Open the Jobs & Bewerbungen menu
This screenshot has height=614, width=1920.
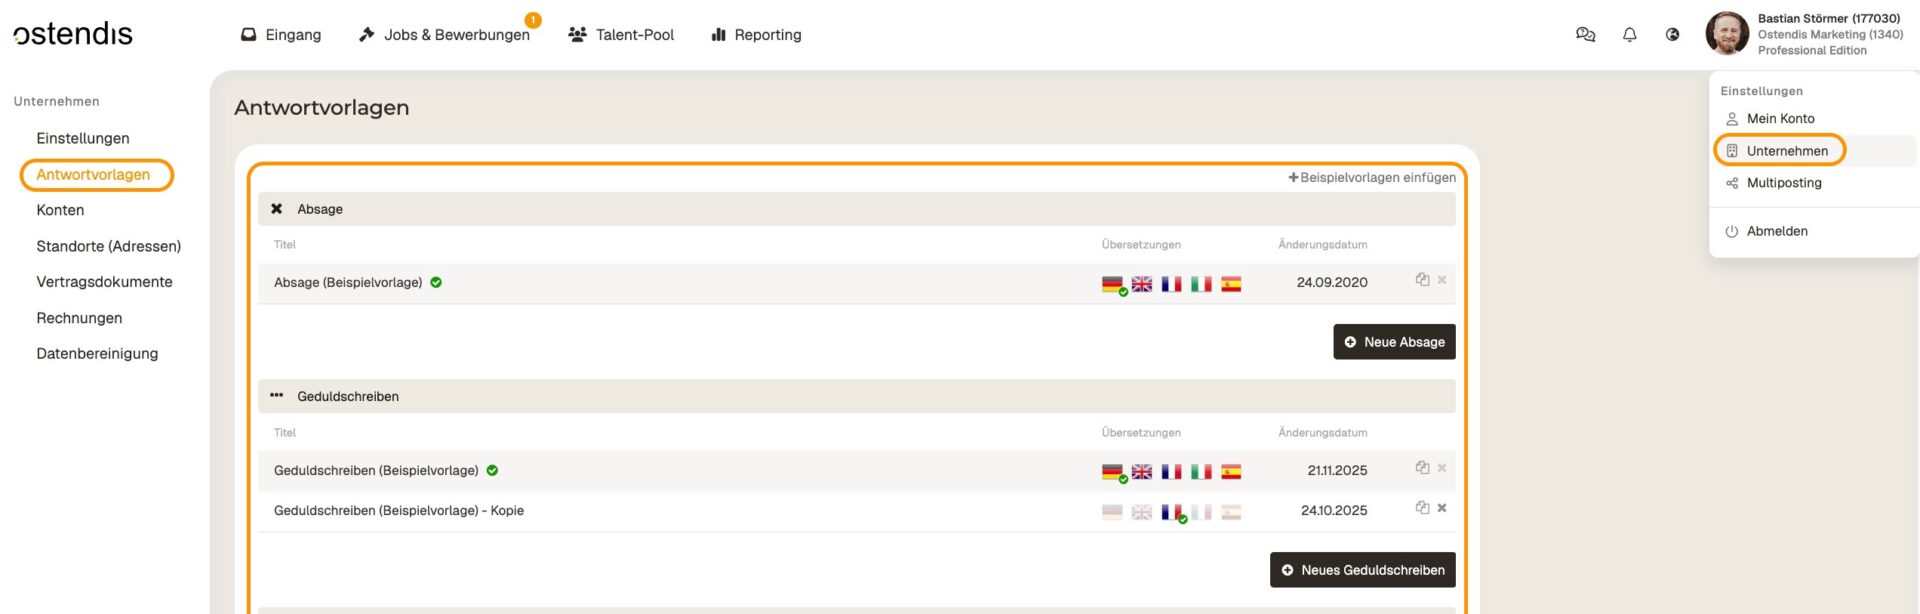[x=445, y=35]
